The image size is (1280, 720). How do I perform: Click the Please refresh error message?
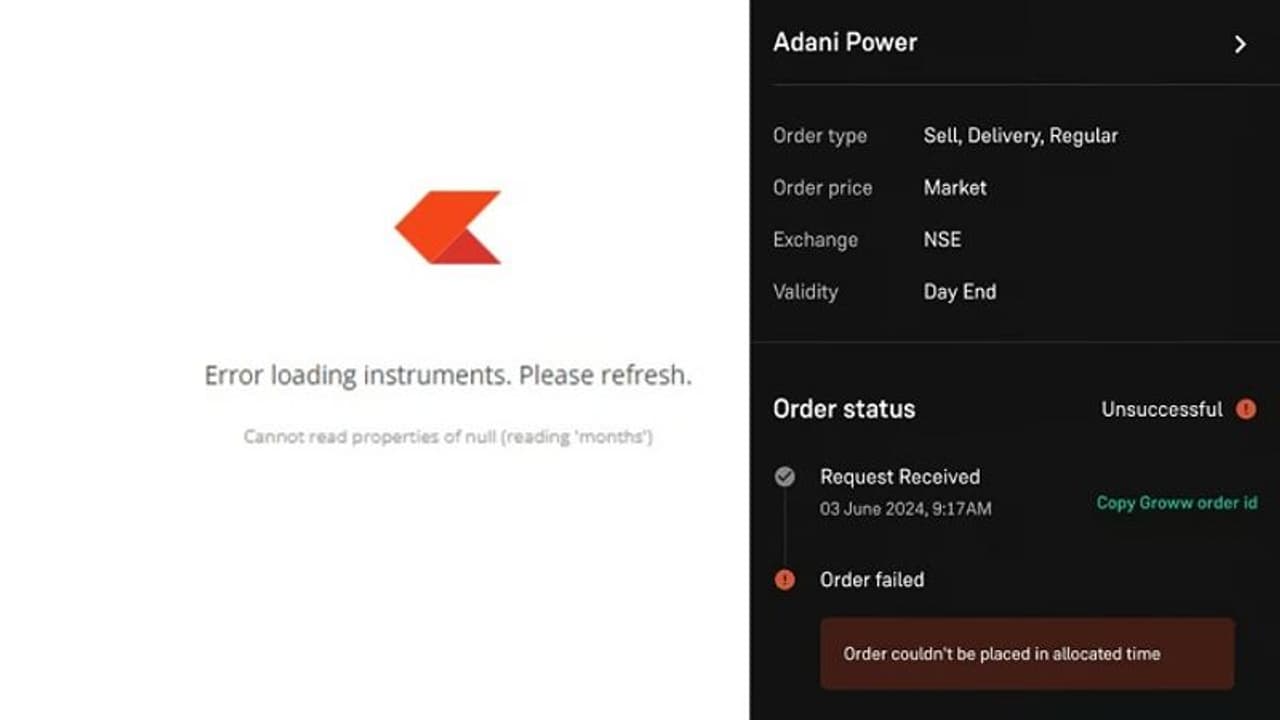coord(447,375)
